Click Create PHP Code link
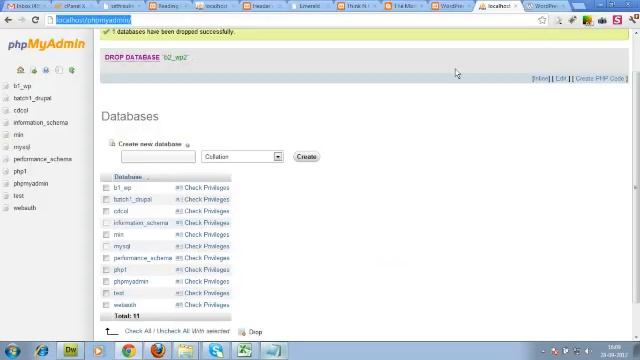The height and width of the screenshot is (360, 640). click(x=600, y=78)
